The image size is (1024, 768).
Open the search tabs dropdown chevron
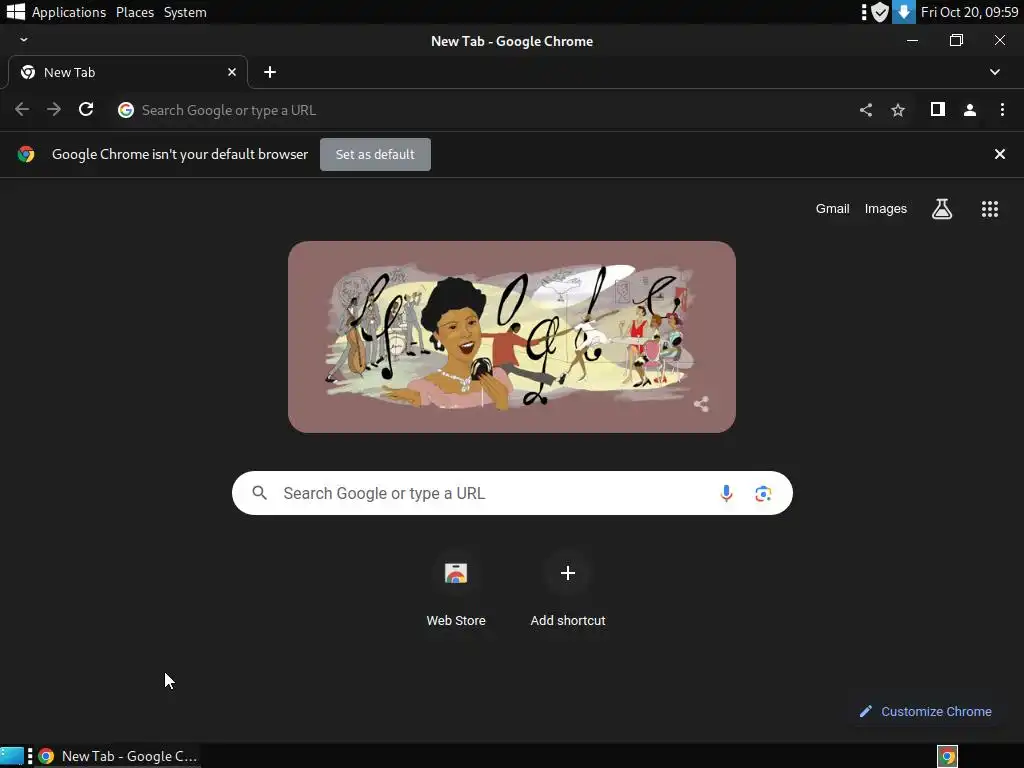tap(995, 72)
